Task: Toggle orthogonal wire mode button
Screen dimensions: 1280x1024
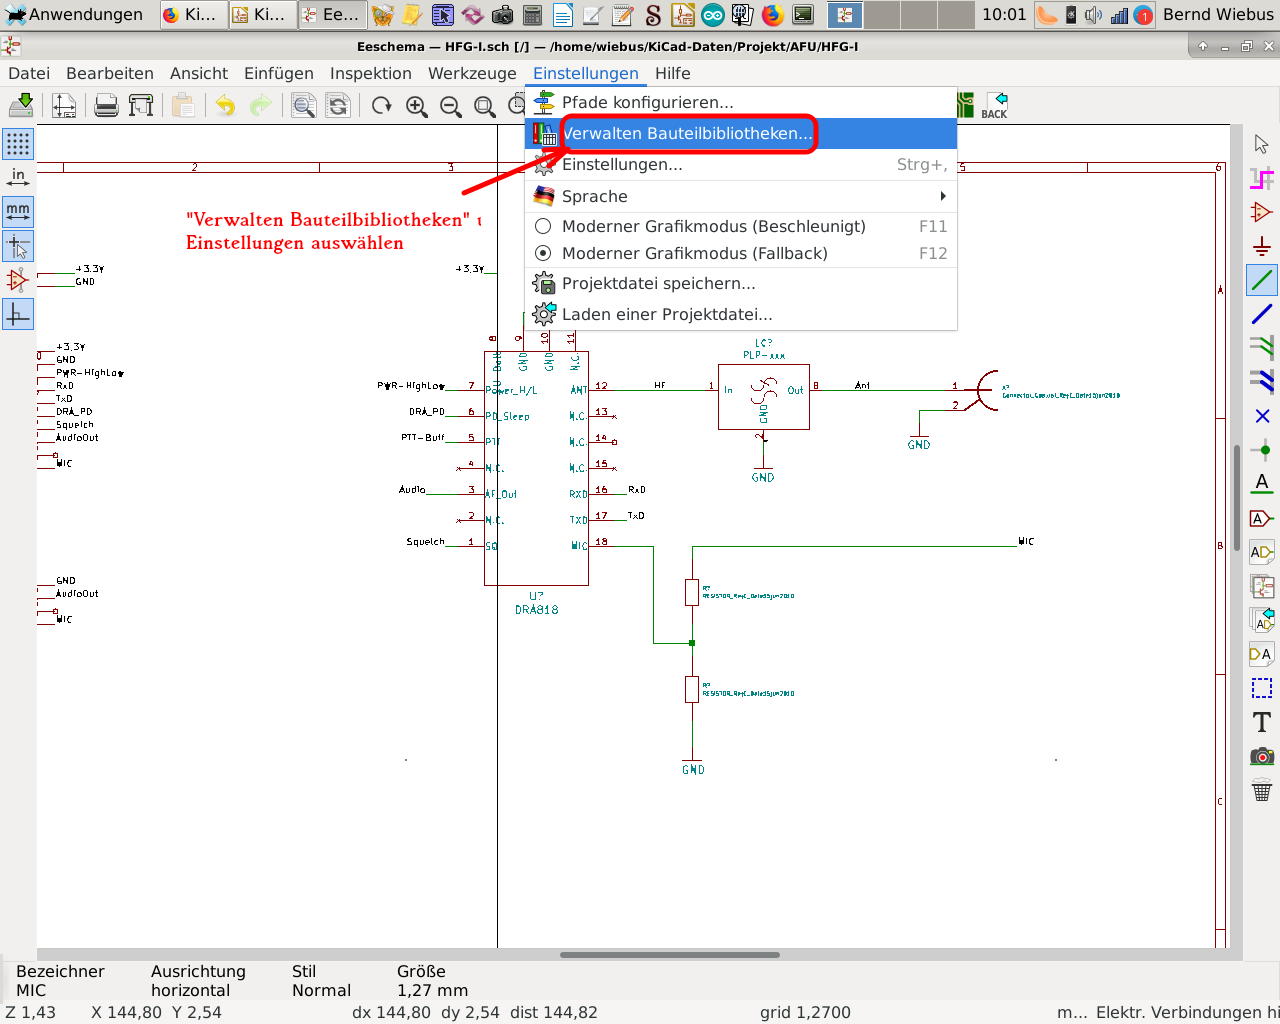Action: (x=18, y=314)
